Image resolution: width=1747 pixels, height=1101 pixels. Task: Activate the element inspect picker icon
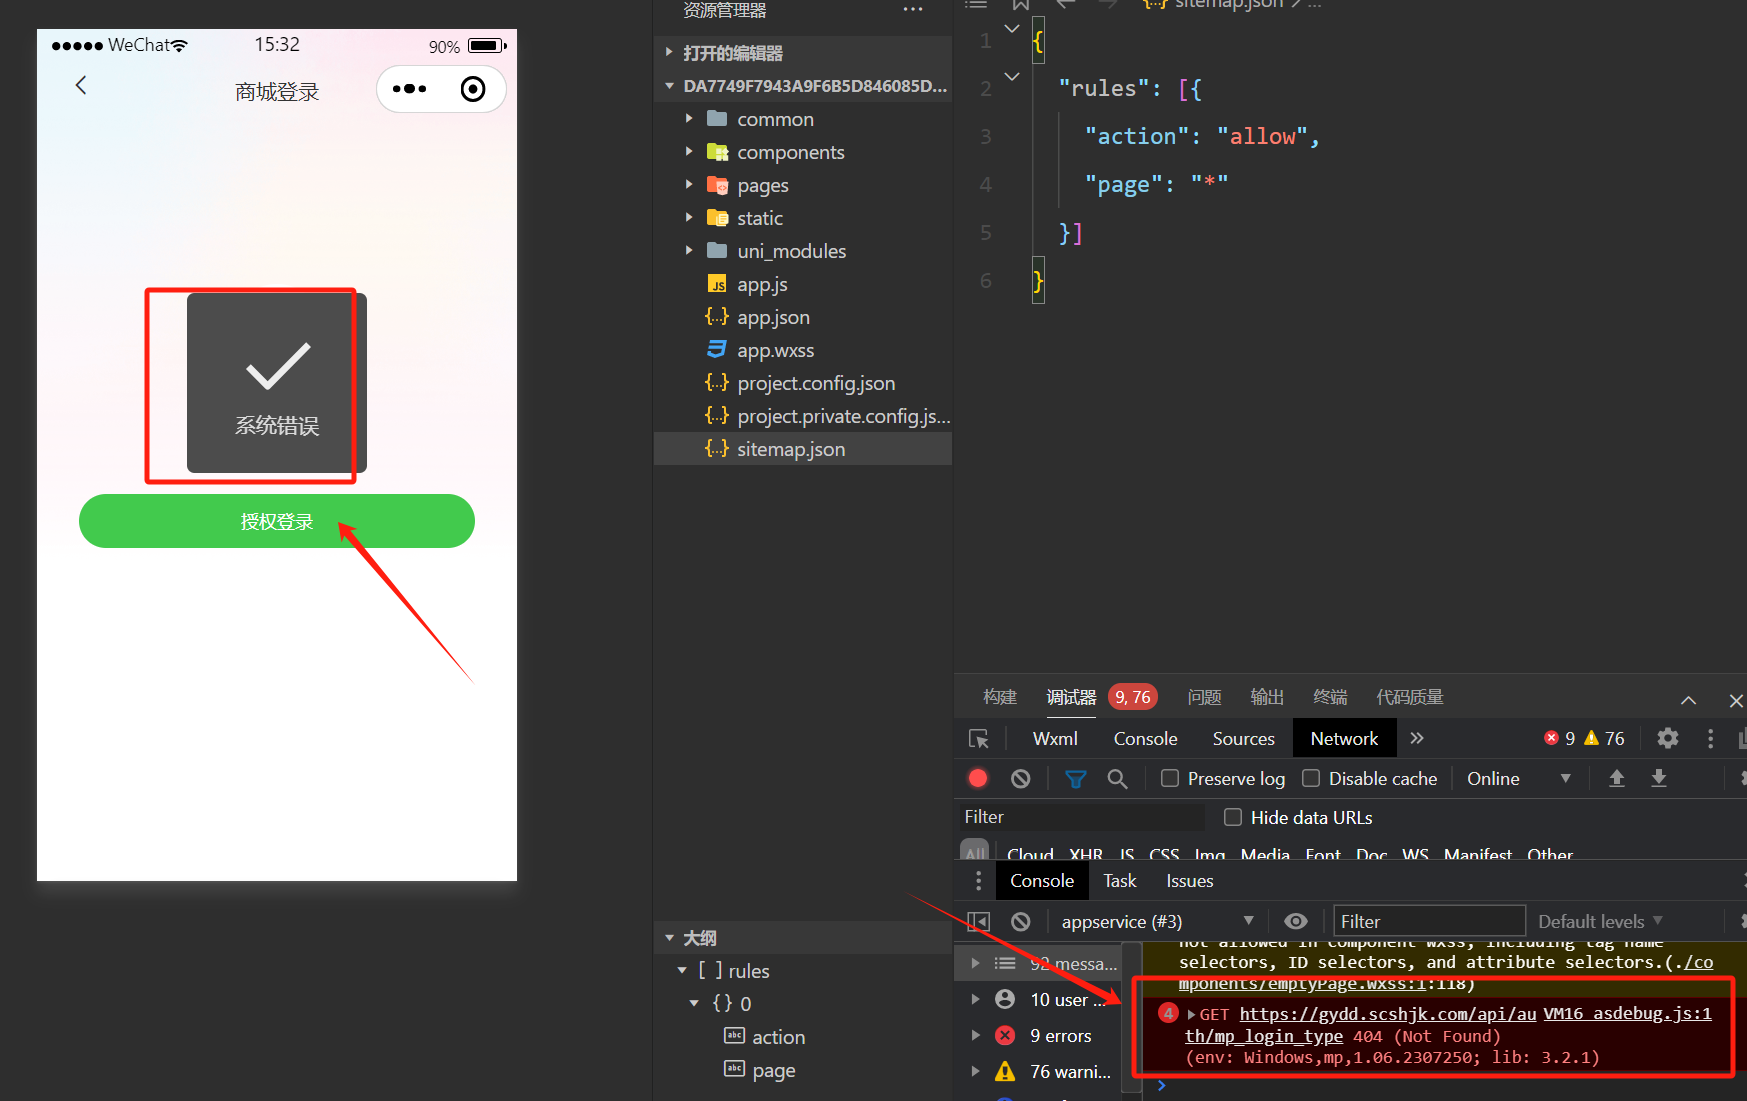click(x=979, y=739)
